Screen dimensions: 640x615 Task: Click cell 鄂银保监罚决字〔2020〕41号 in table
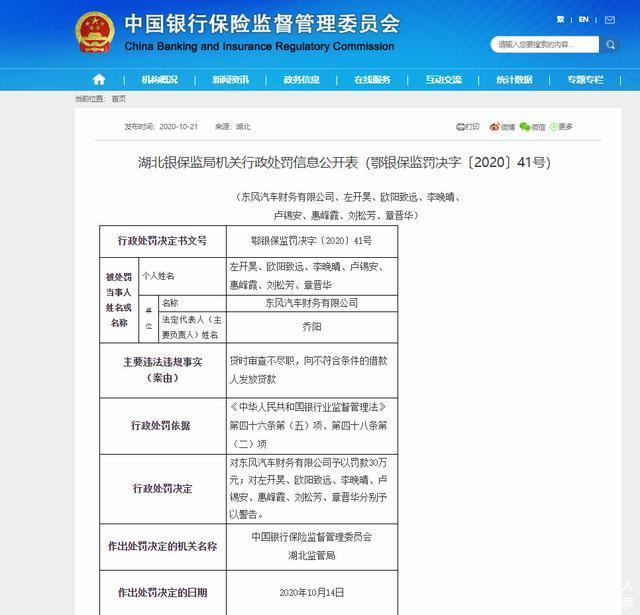(312, 241)
